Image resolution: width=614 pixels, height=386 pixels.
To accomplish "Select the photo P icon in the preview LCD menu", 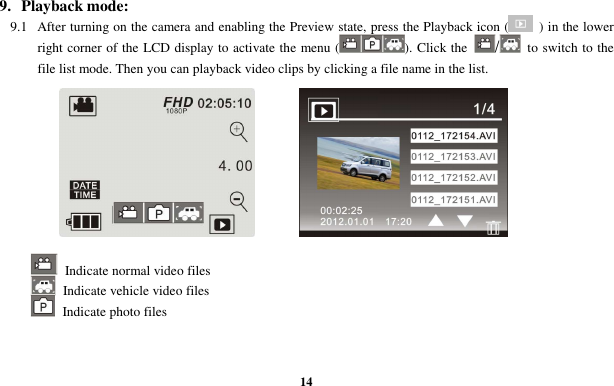I will coord(159,213).
